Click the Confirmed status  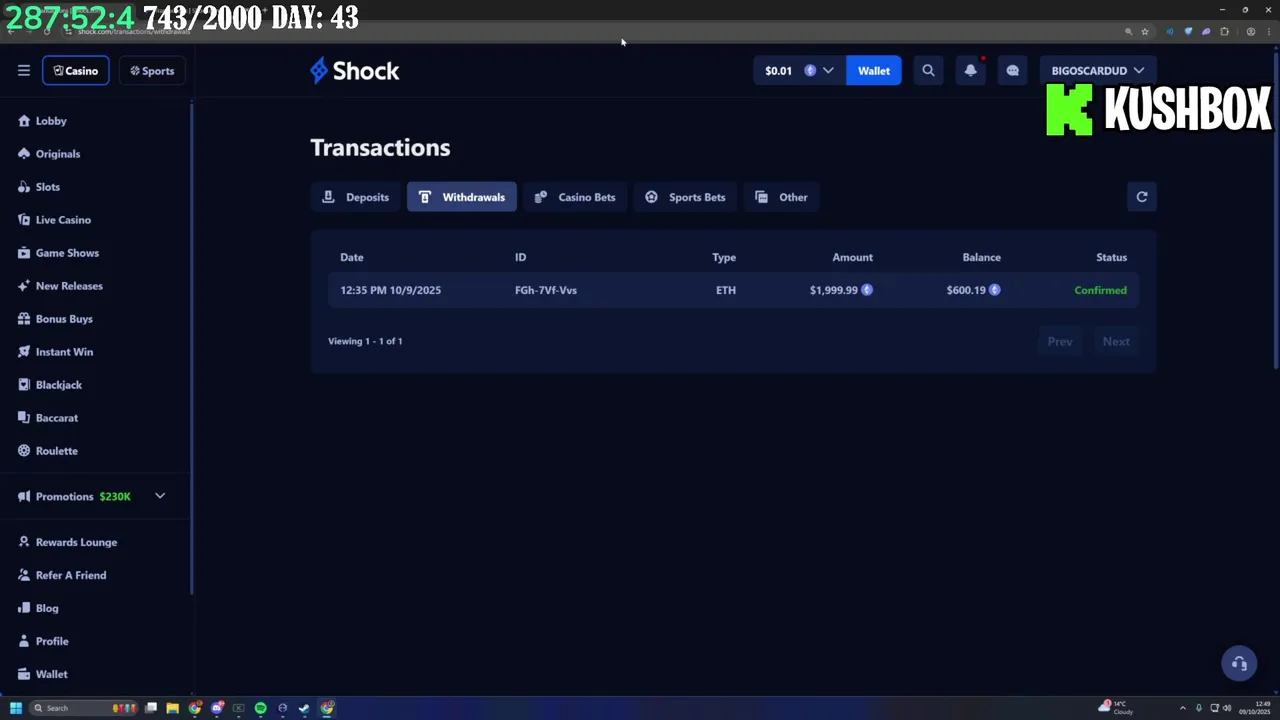1100,290
